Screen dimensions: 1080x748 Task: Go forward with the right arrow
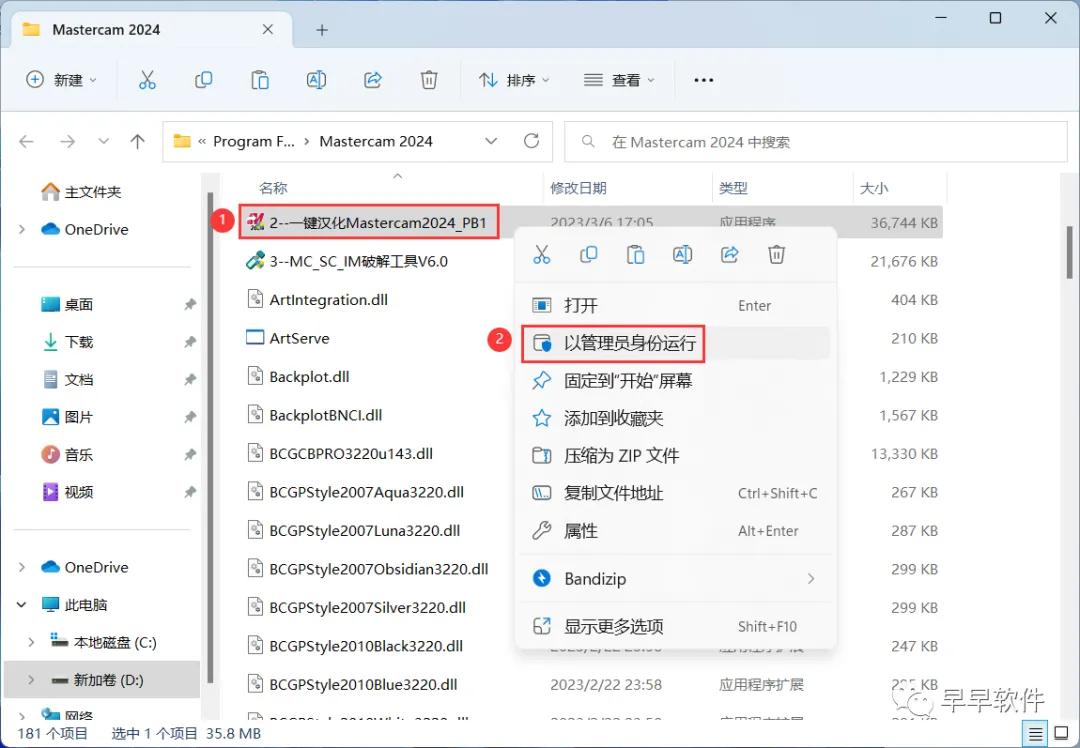[68, 142]
